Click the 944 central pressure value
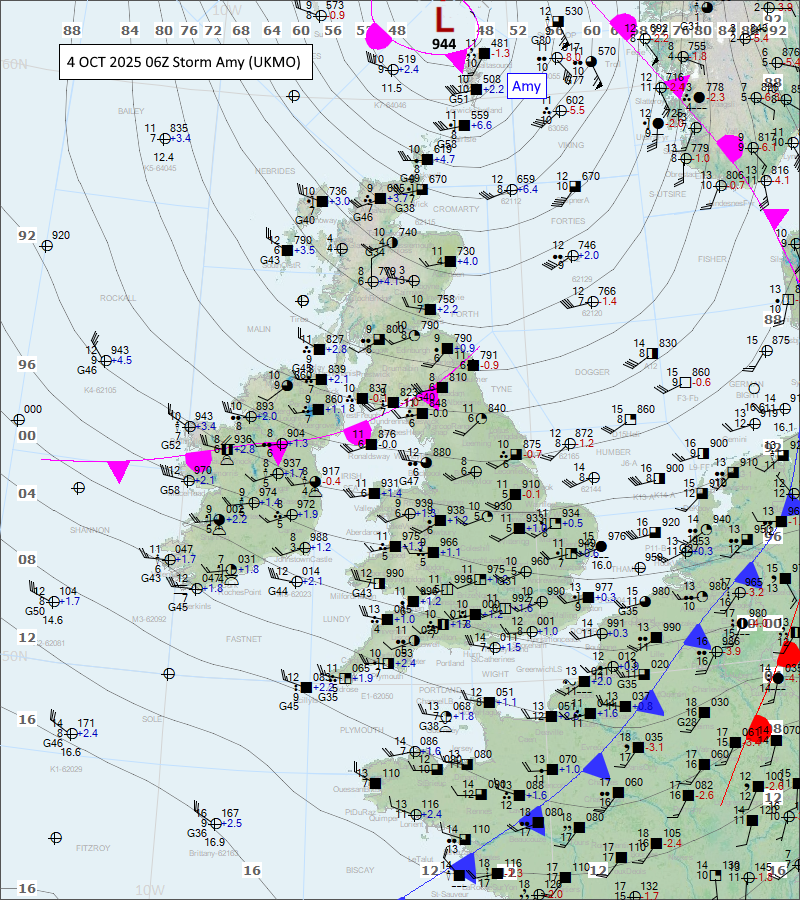Image resolution: width=800 pixels, height=900 pixels. pos(445,44)
